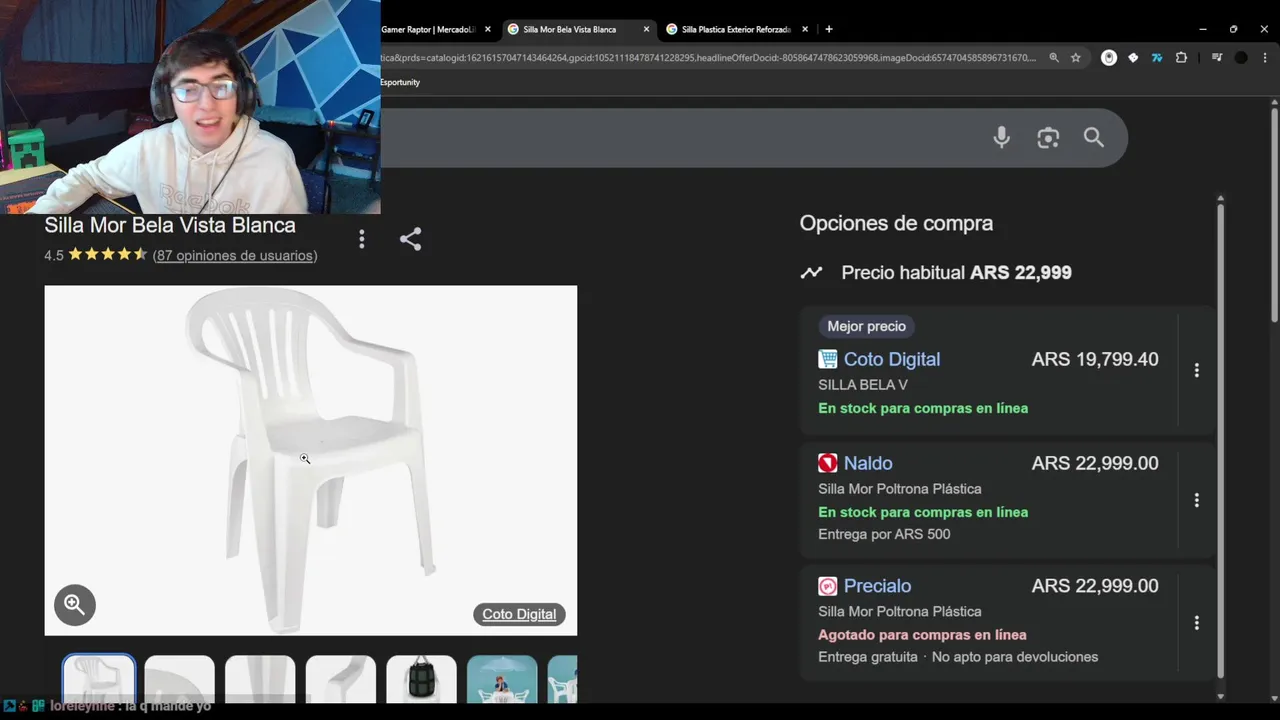1280x720 pixels.
Task: Click the main white chair product image
Action: (x=310, y=460)
